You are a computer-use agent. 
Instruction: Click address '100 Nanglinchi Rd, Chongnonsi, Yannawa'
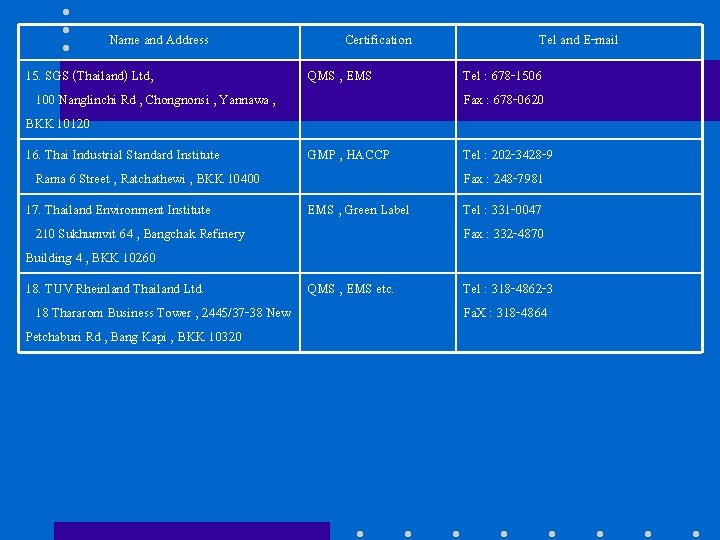pyautogui.click(x=156, y=100)
